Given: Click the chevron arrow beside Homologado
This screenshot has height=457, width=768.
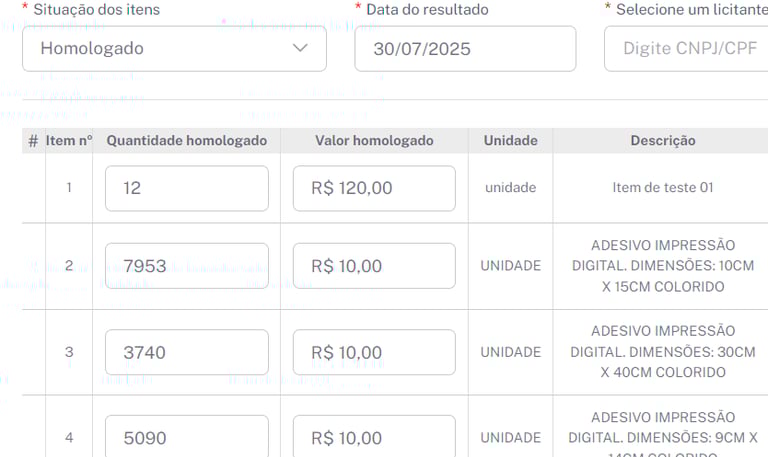Looking at the screenshot, I should pyautogui.click(x=300, y=48).
